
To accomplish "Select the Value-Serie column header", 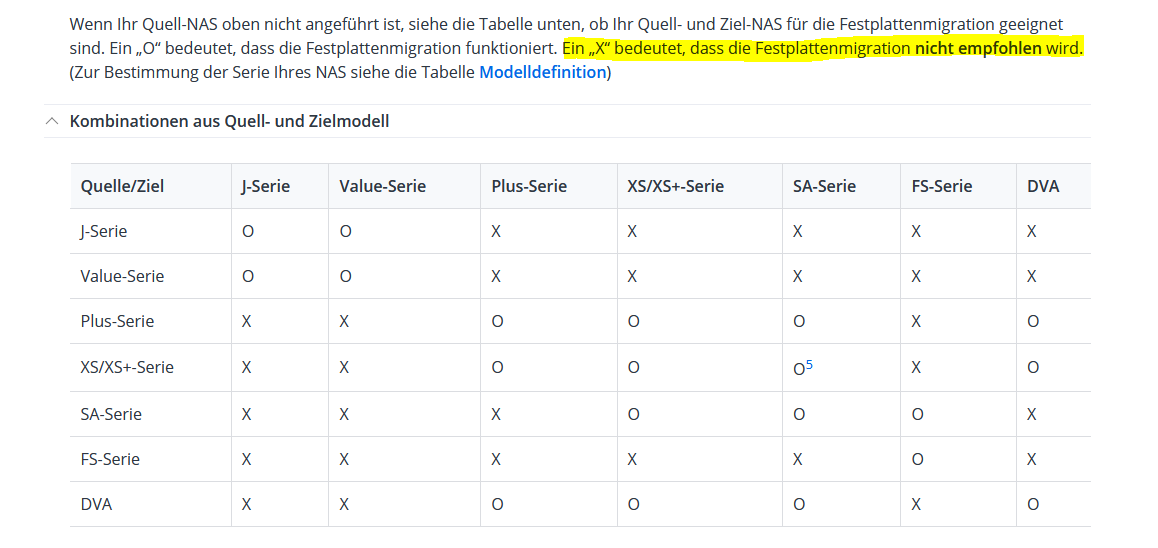I will 382,186.
